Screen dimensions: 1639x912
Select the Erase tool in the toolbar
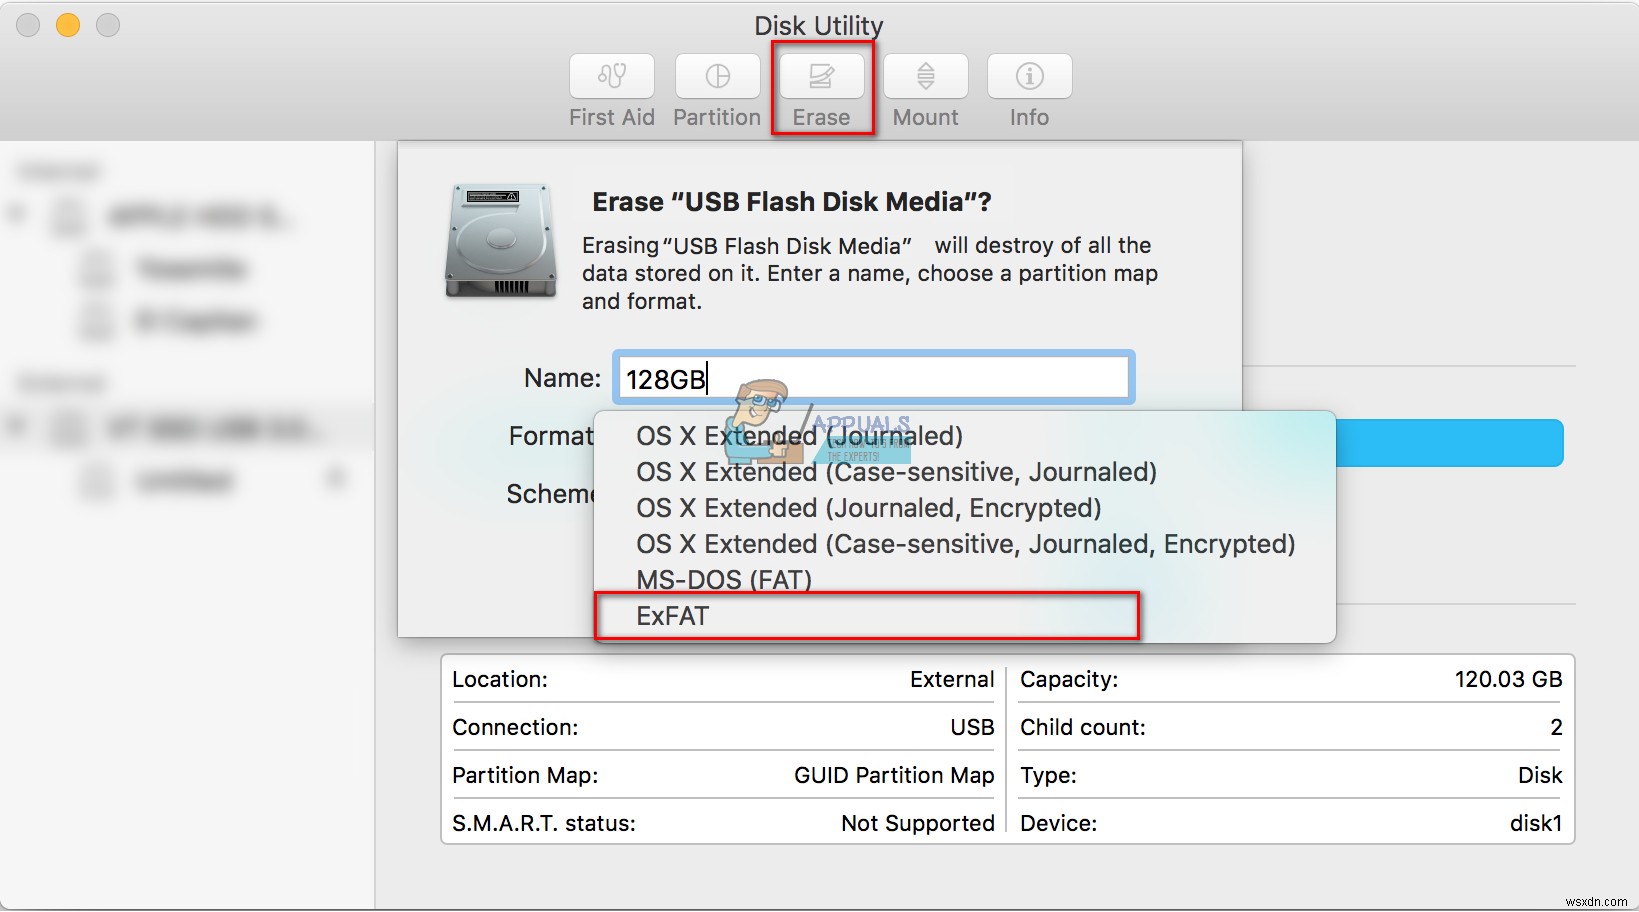coord(820,88)
